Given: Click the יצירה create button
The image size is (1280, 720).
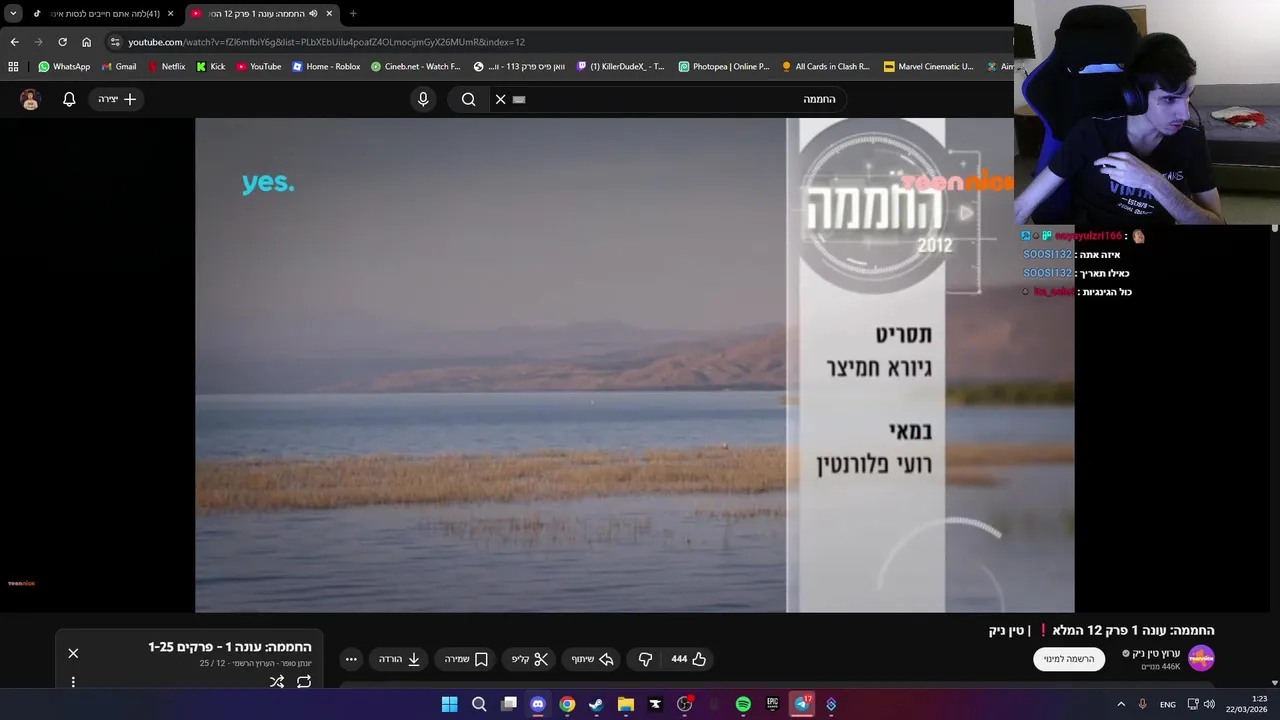Looking at the screenshot, I should pyautogui.click(x=117, y=99).
